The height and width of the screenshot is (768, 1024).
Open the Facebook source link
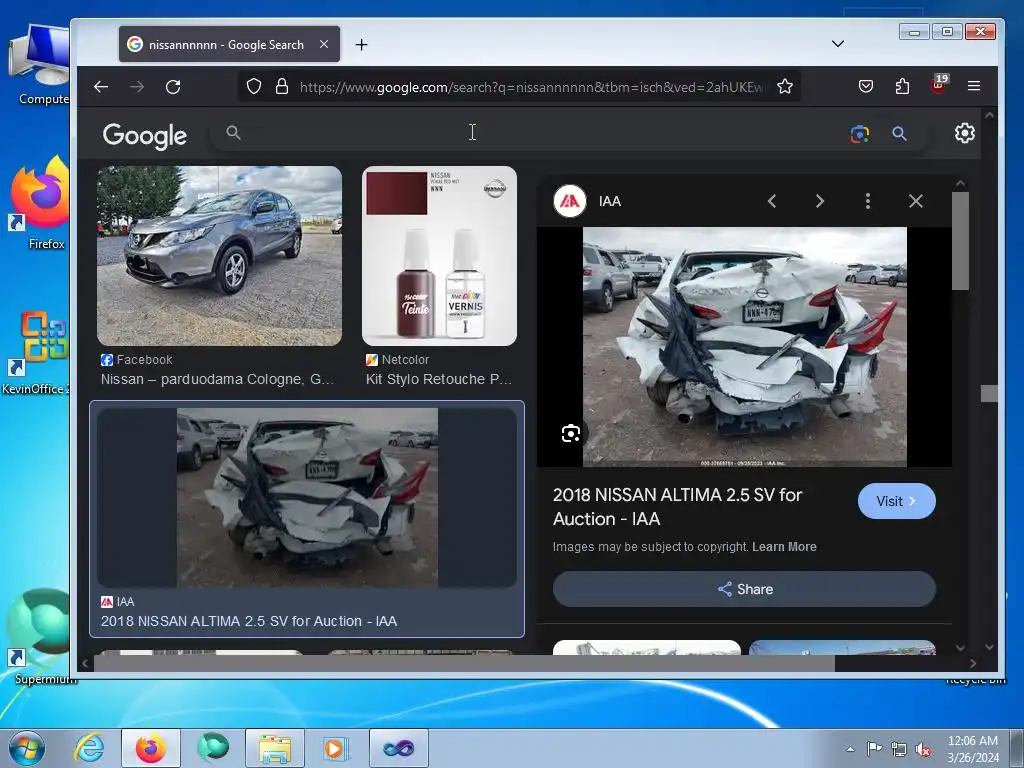pyautogui.click(x=136, y=360)
